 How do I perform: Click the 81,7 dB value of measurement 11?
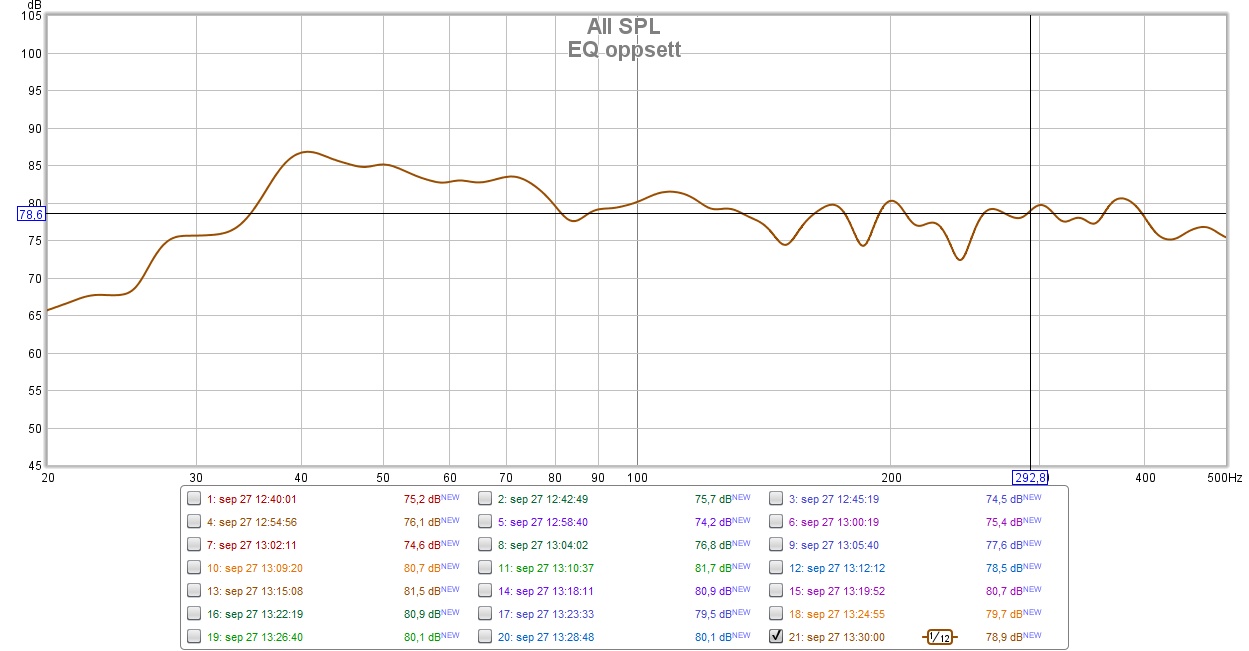coord(712,568)
